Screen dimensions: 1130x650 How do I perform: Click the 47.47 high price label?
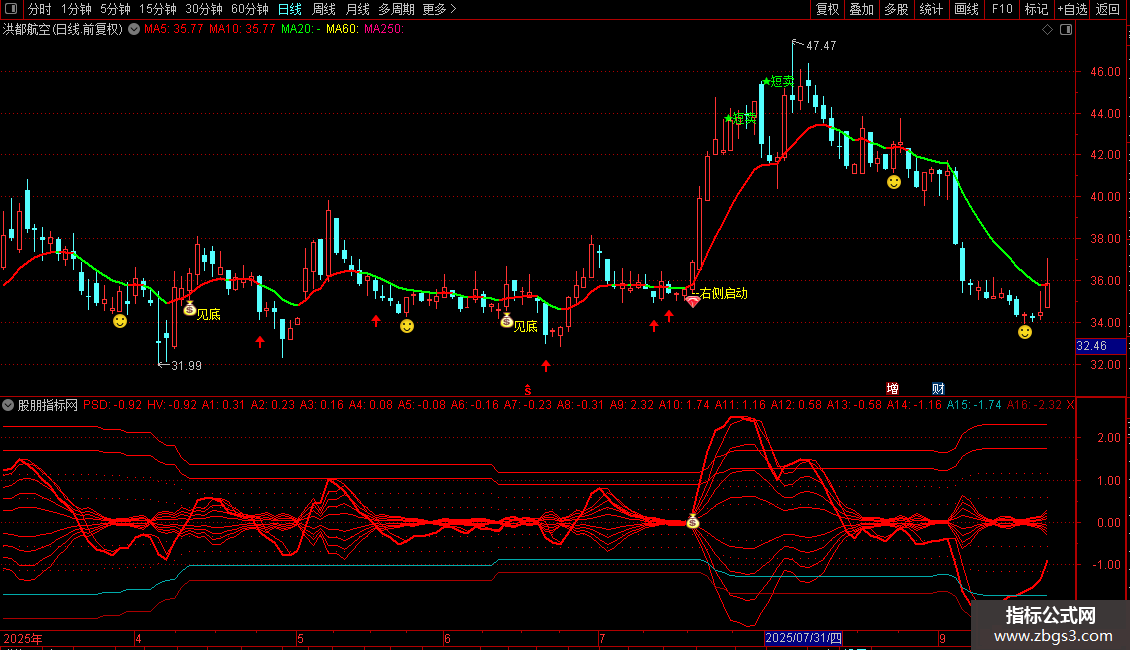click(x=821, y=45)
